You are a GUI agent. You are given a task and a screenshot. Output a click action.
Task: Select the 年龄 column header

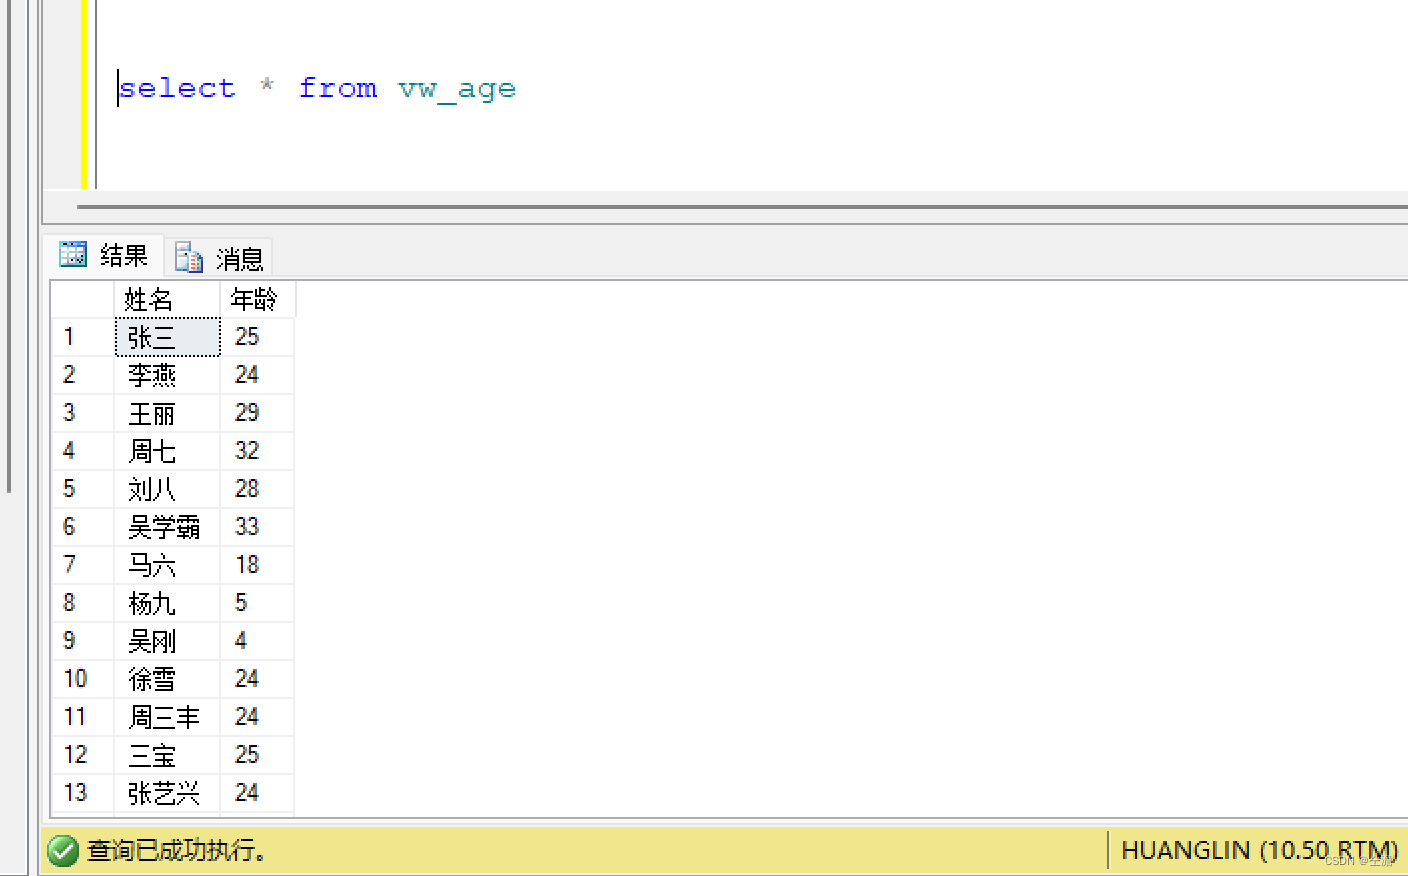(257, 299)
